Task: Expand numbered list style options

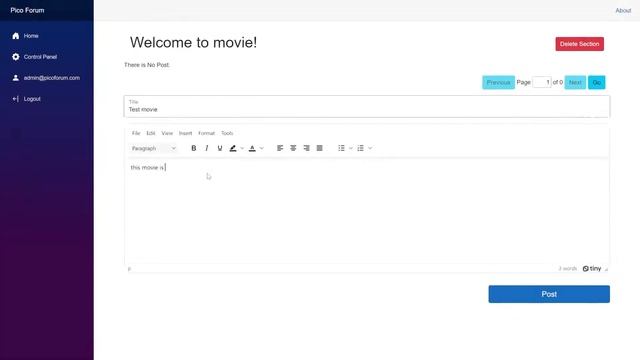Action: tap(370, 148)
